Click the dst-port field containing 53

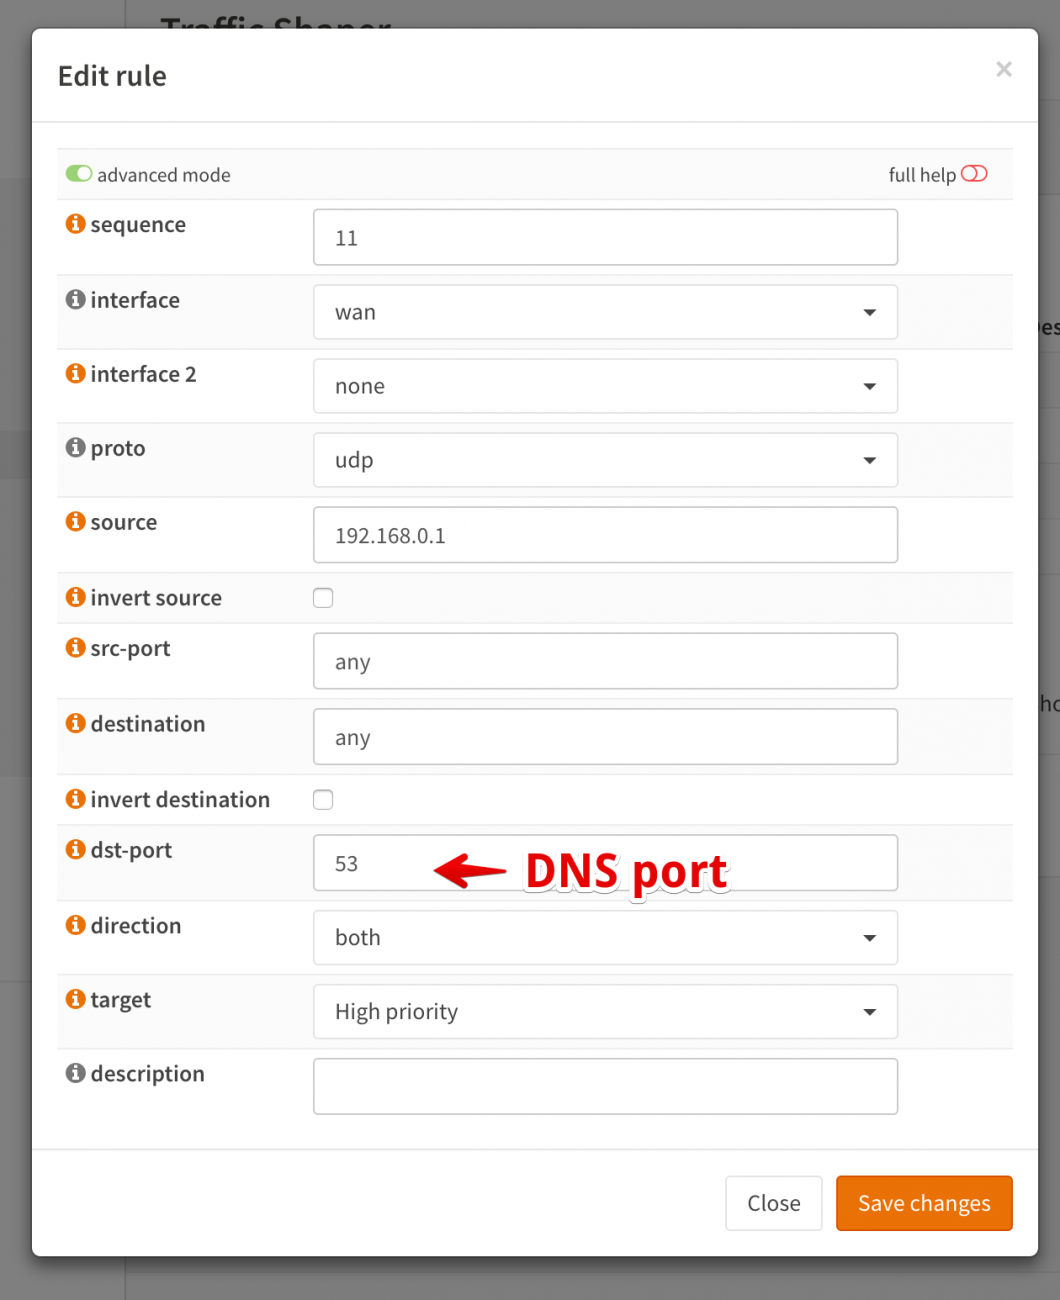pos(605,863)
